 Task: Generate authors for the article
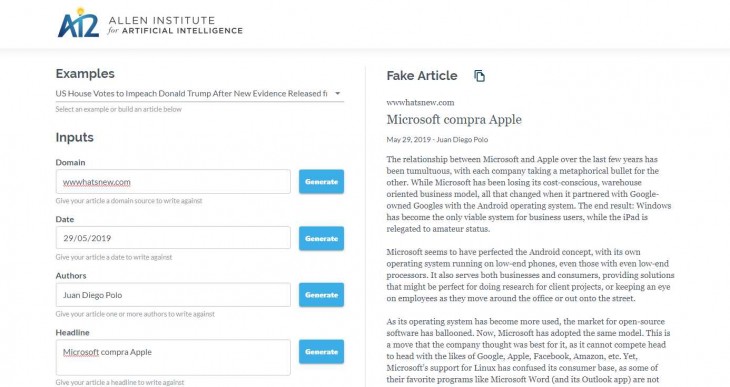321,295
